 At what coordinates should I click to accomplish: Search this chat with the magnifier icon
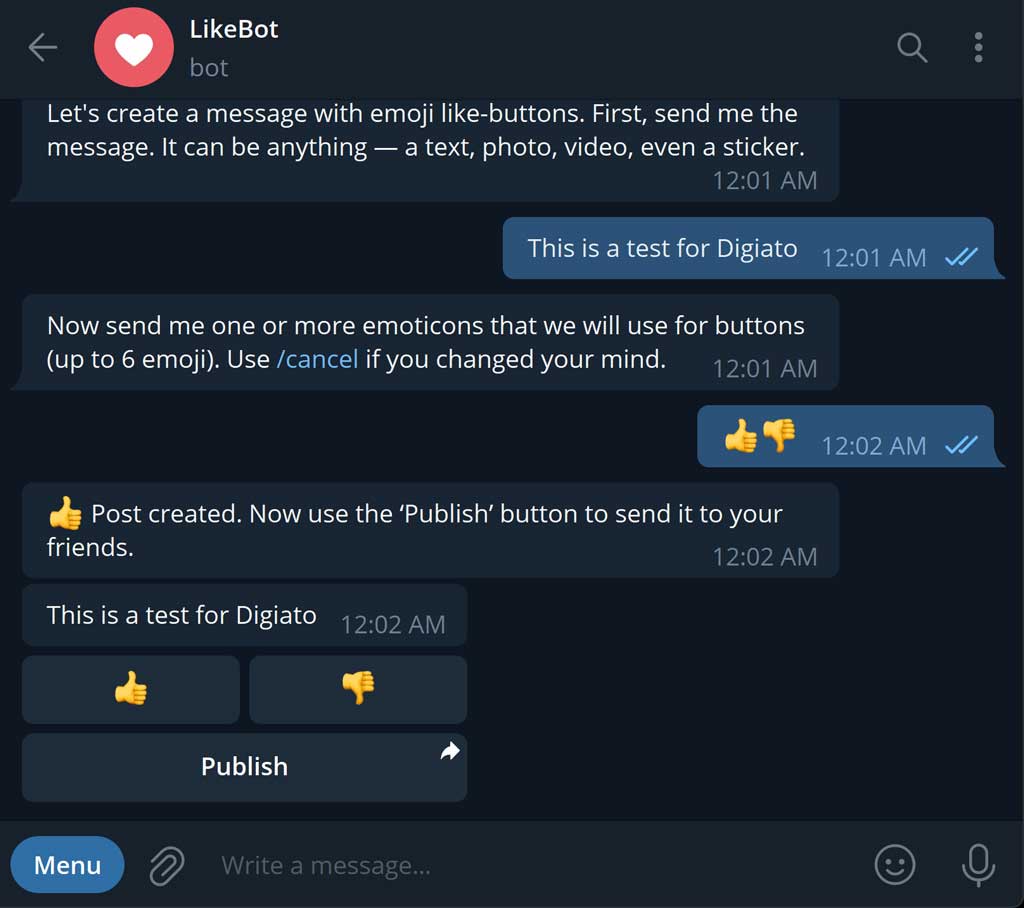(912, 48)
